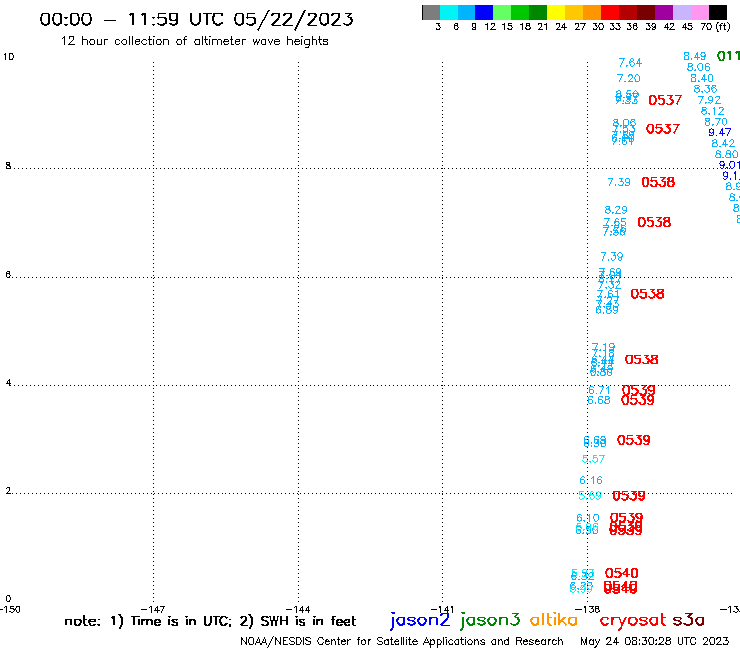Click the wave height value 8.80

point(726,154)
